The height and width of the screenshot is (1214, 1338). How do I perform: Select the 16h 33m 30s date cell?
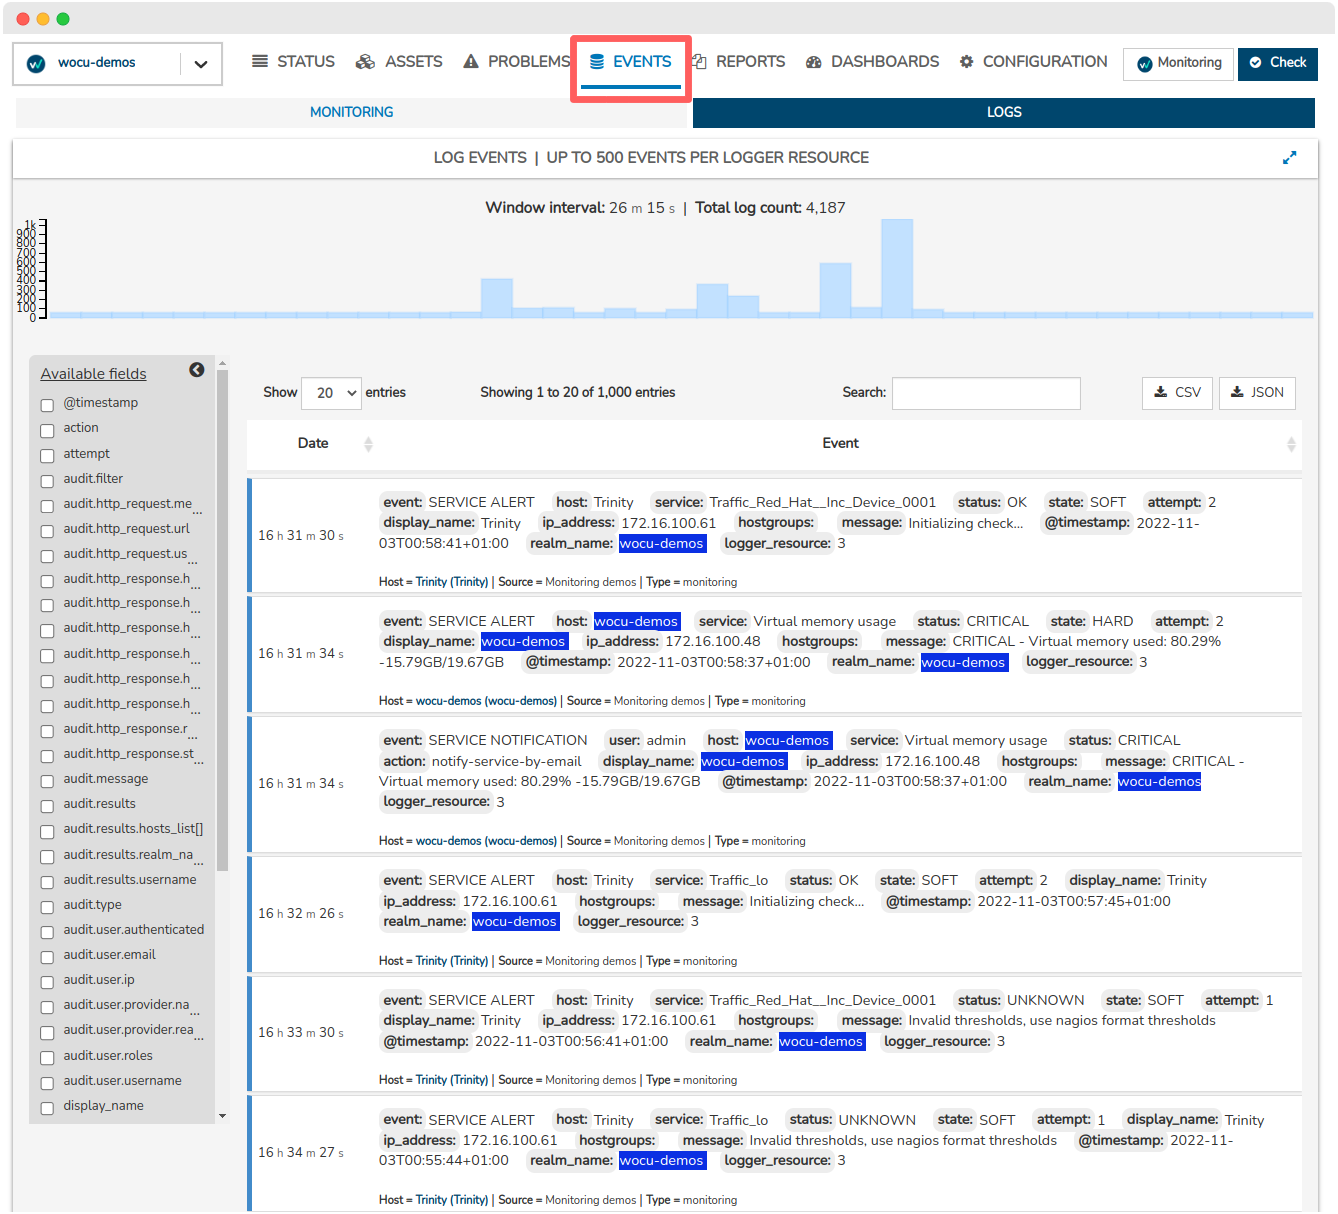[x=301, y=1033]
